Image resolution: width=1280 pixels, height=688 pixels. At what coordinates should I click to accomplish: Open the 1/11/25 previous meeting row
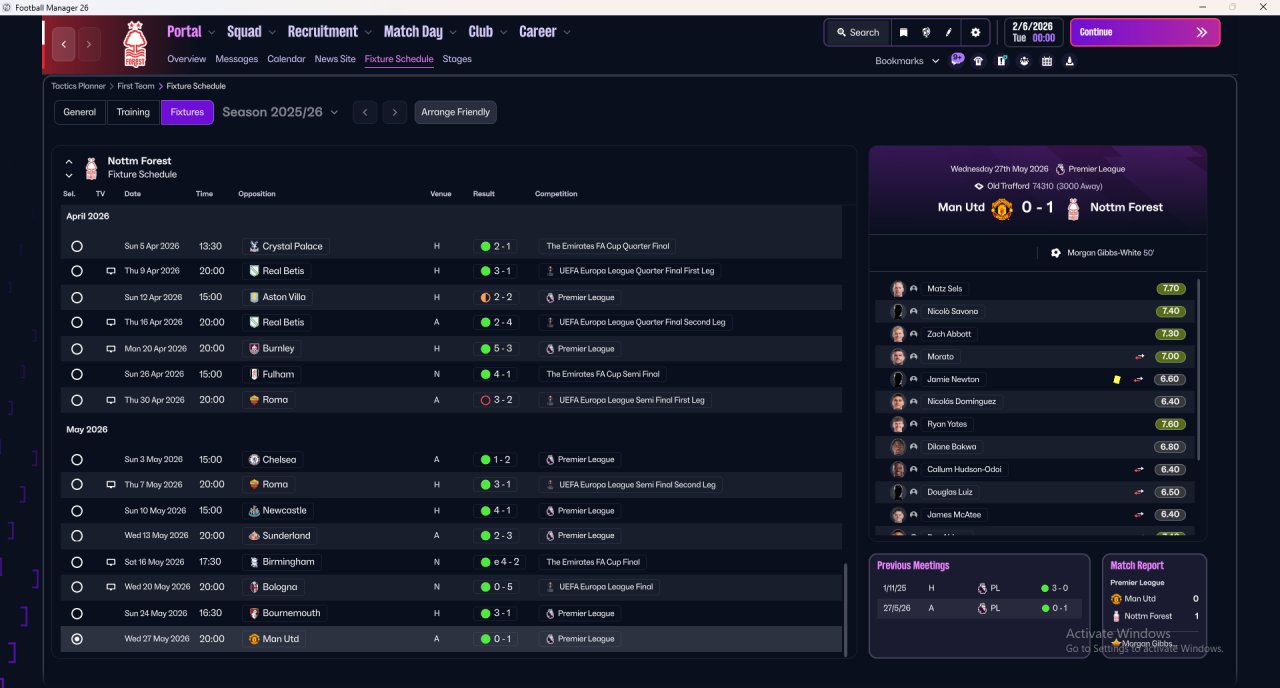coord(979,588)
